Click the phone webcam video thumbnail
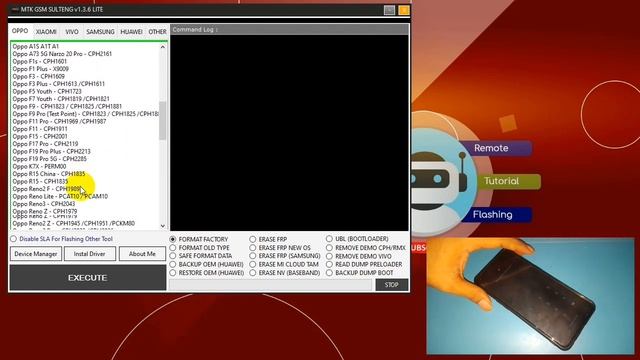The height and width of the screenshot is (360, 640). [530, 296]
